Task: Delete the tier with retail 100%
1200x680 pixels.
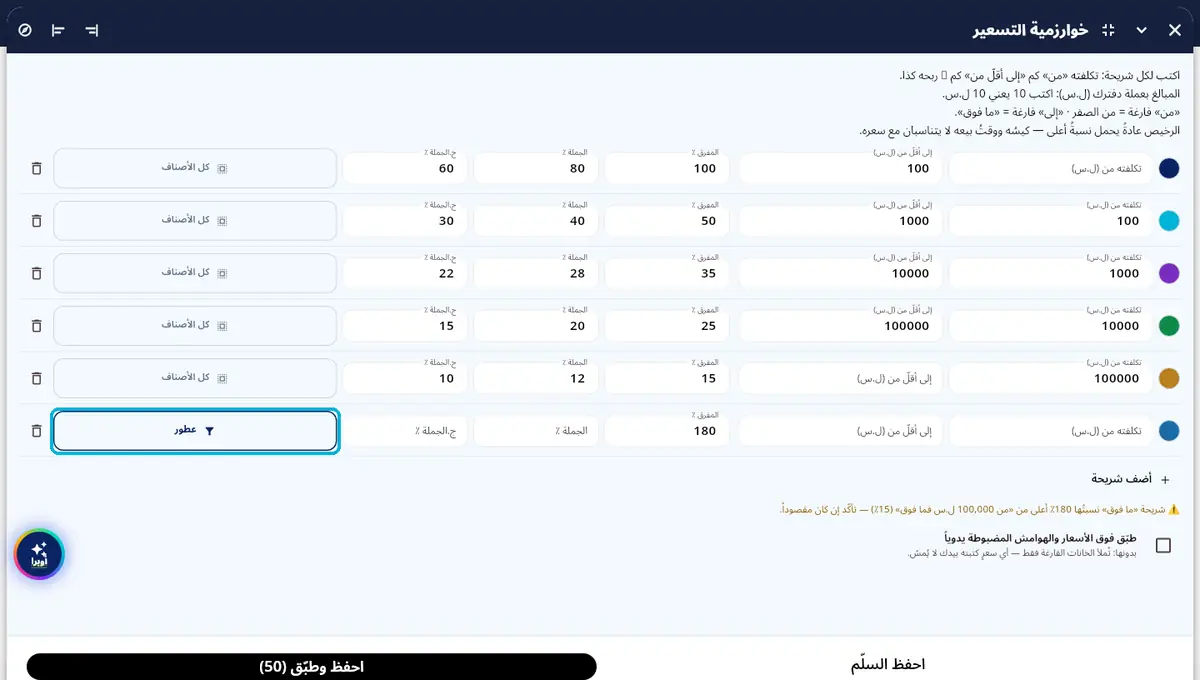Action: tap(37, 168)
